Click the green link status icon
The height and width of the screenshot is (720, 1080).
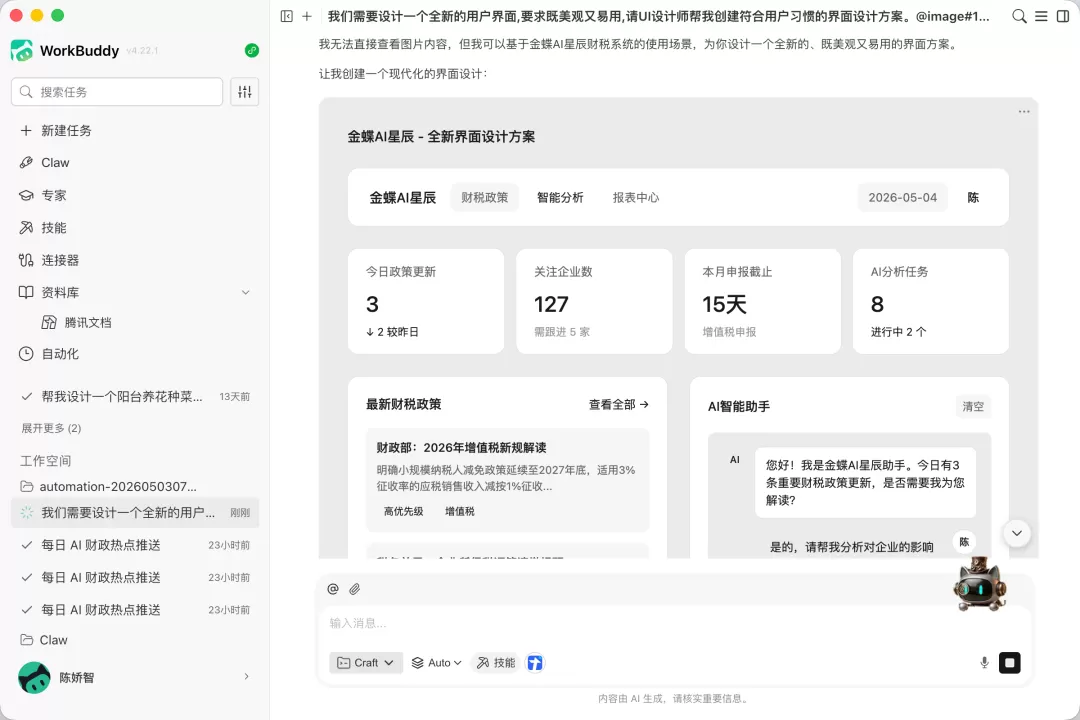pyautogui.click(x=252, y=50)
